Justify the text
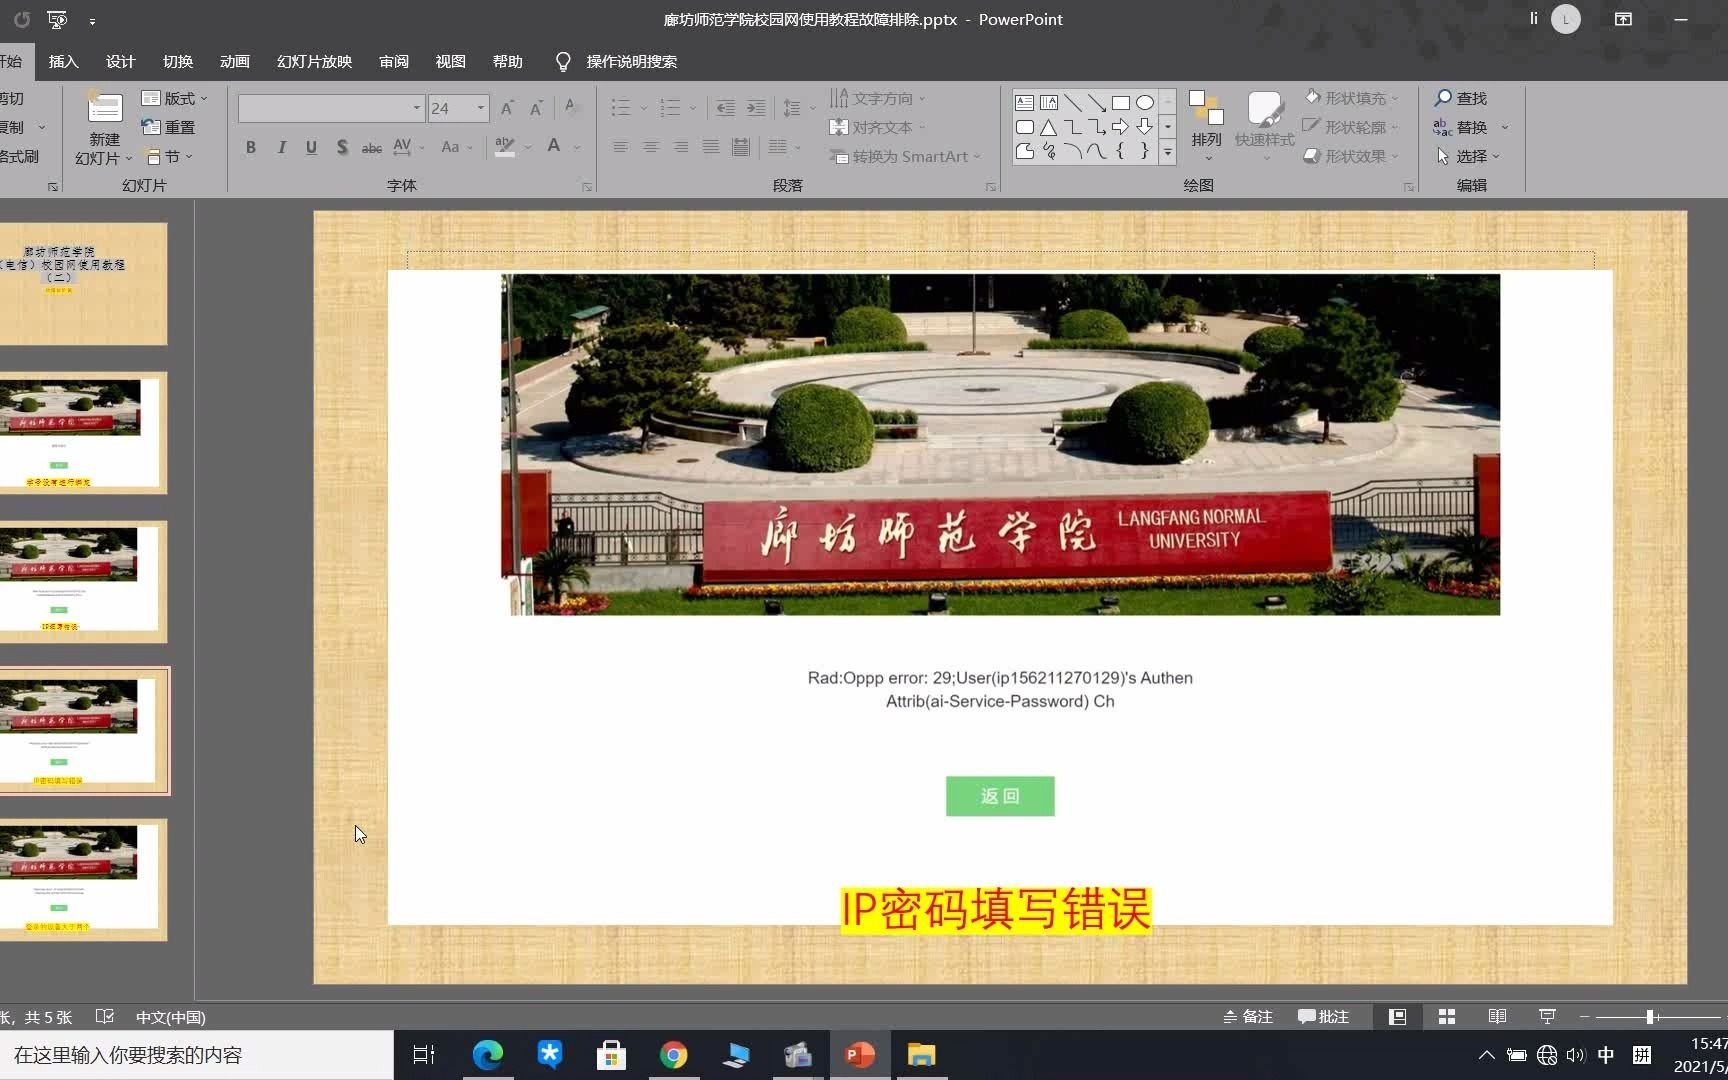Viewport: 1728px width, 1080px height. pyautogui.click(x=711, y=147)
